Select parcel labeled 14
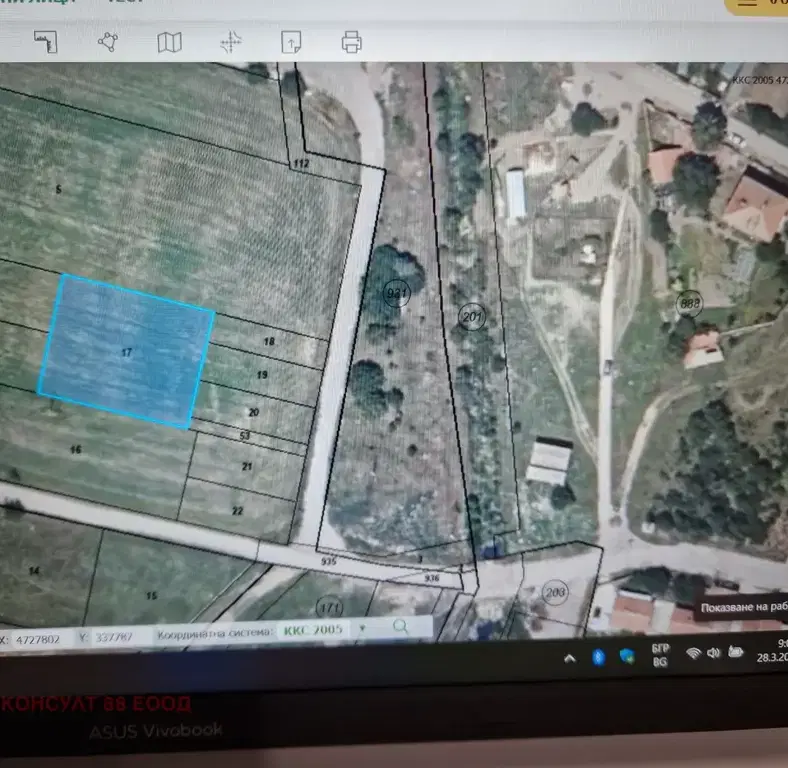 click(x=34, y=570)
